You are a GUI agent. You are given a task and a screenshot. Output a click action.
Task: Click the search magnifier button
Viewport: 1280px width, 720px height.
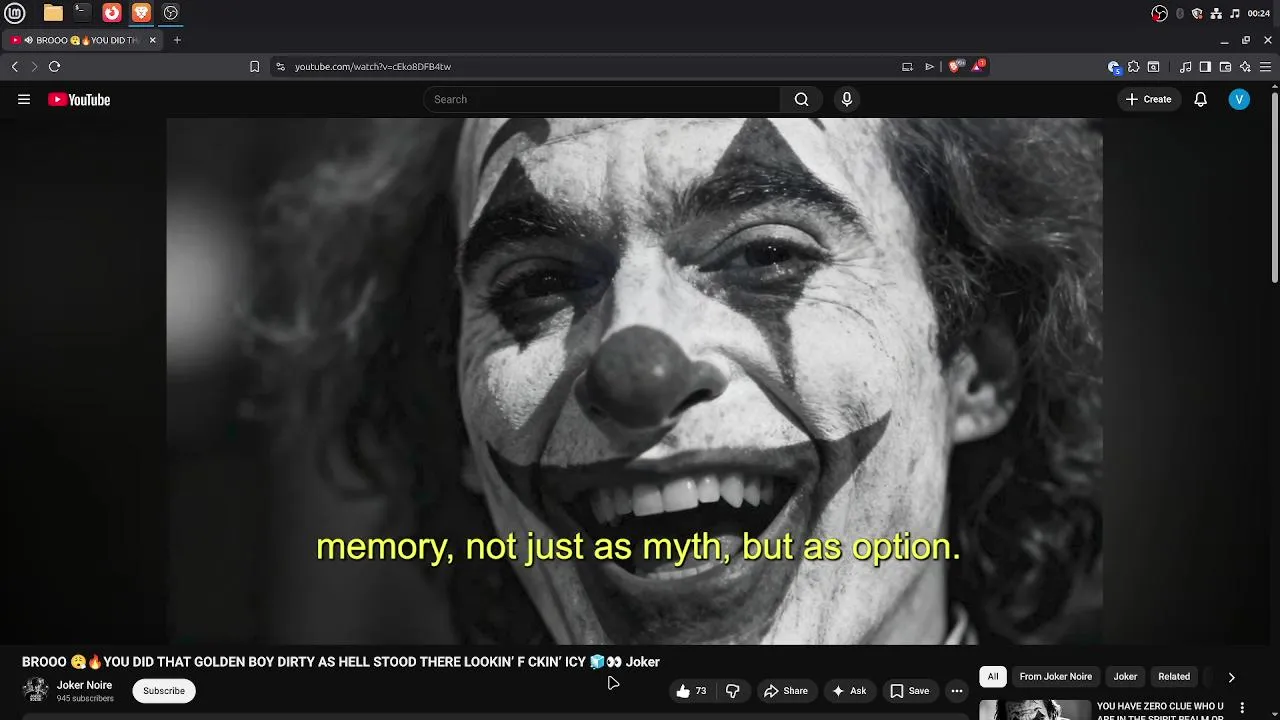[801, 99]
